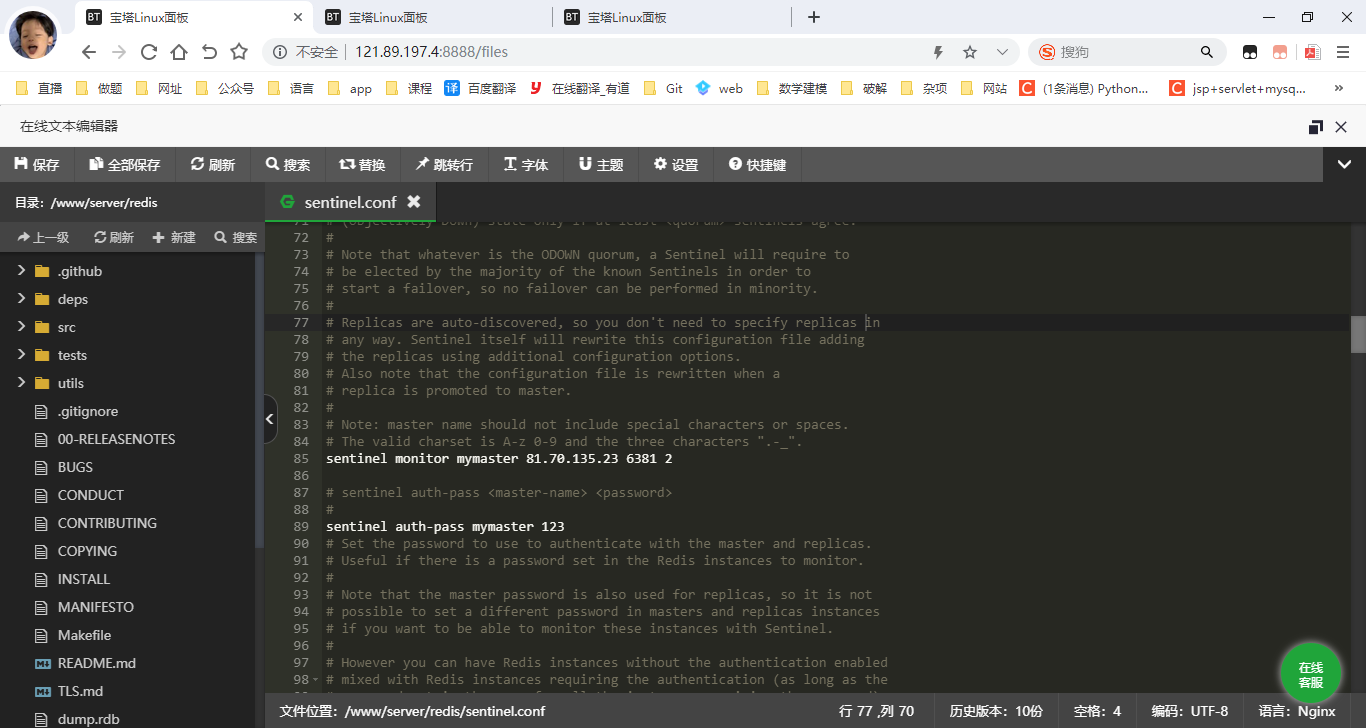Show Shortcuts (快捷键) help
The image size is (1366, 728).
point(758,165)
